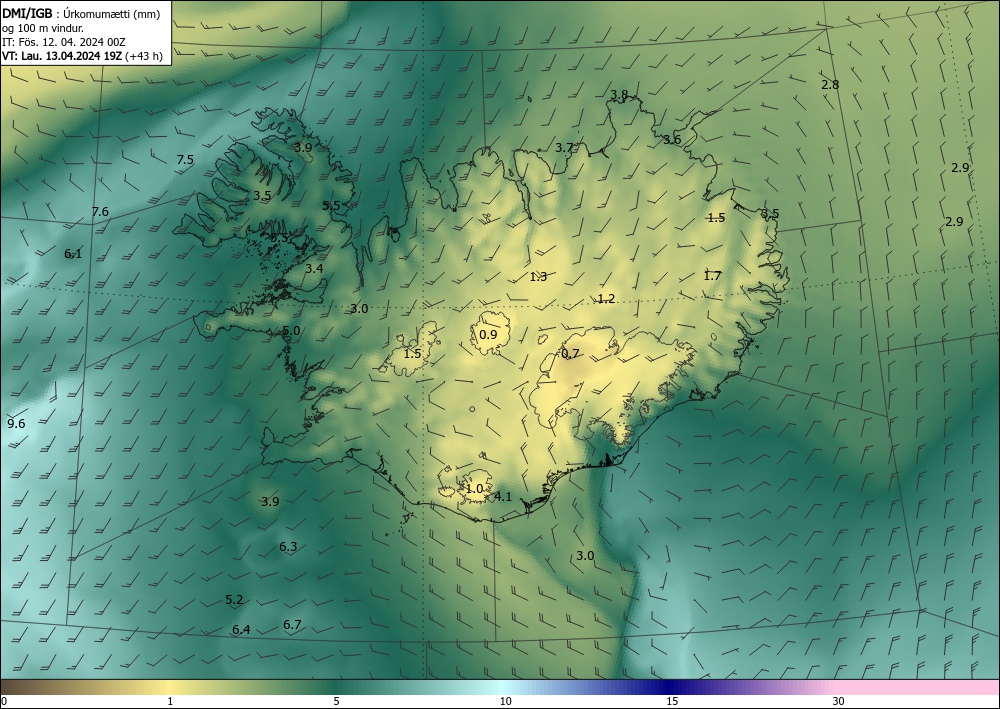Click the 4.1 value on the south coast
Viewport: 1000px width, 709px height.
point(503,496)
